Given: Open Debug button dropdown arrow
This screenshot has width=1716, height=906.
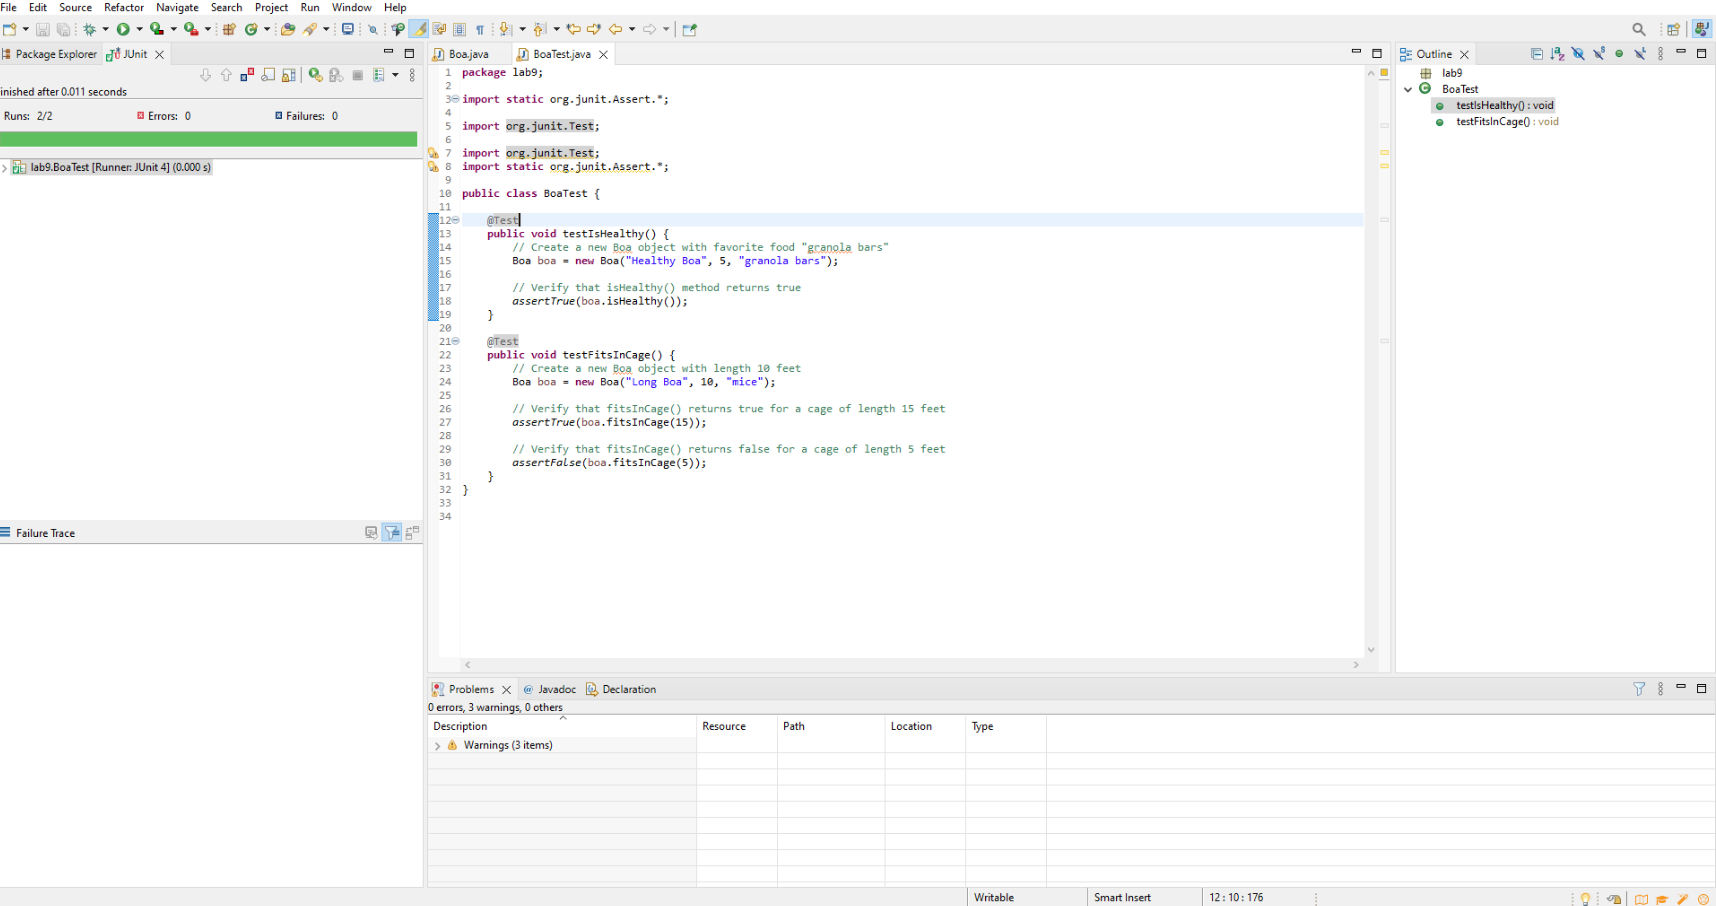Looking at the screenshot, I should click(105, 29).
